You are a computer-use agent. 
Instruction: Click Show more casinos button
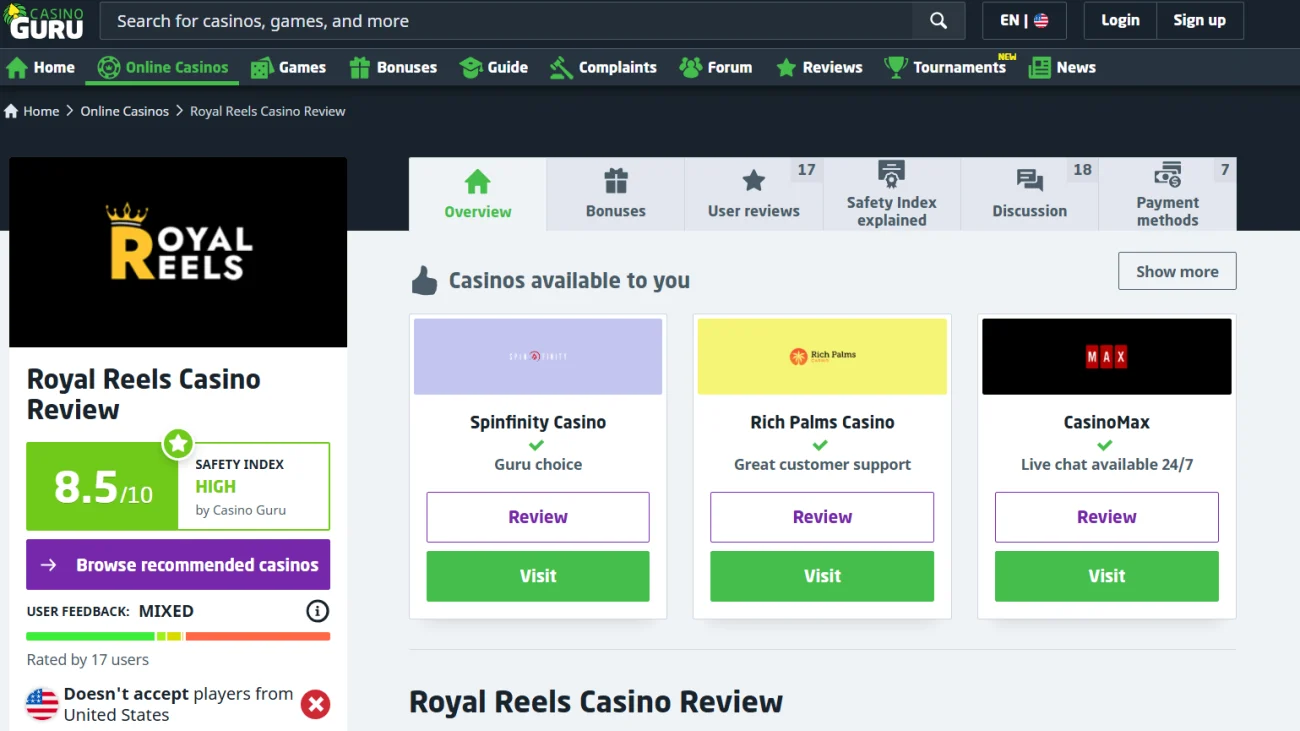coord(1177,271)
